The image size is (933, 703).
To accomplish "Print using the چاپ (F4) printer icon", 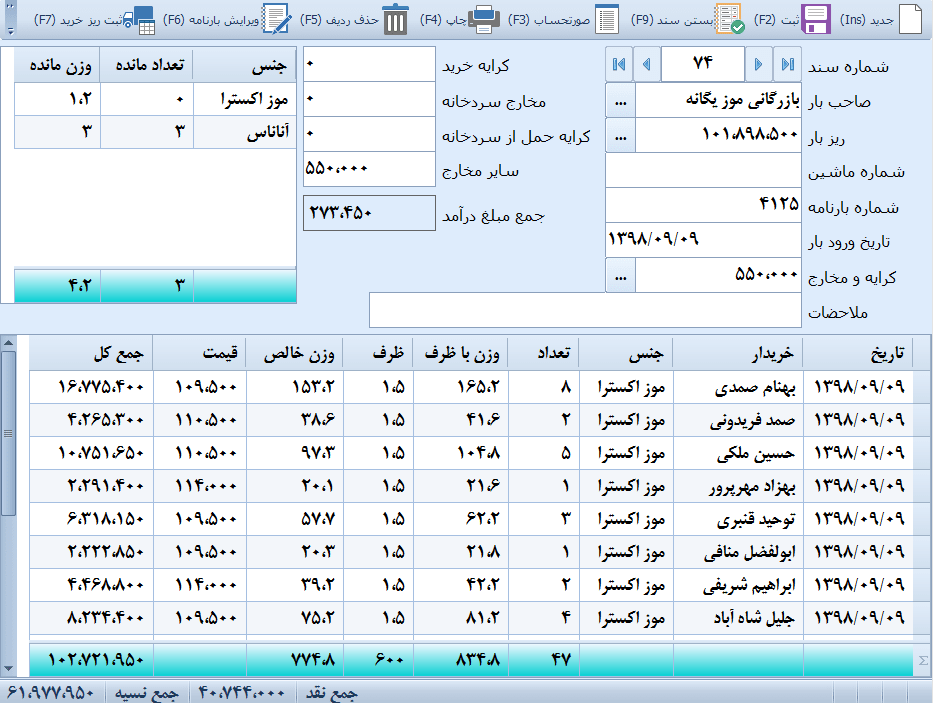I will (x=485, y=19).
